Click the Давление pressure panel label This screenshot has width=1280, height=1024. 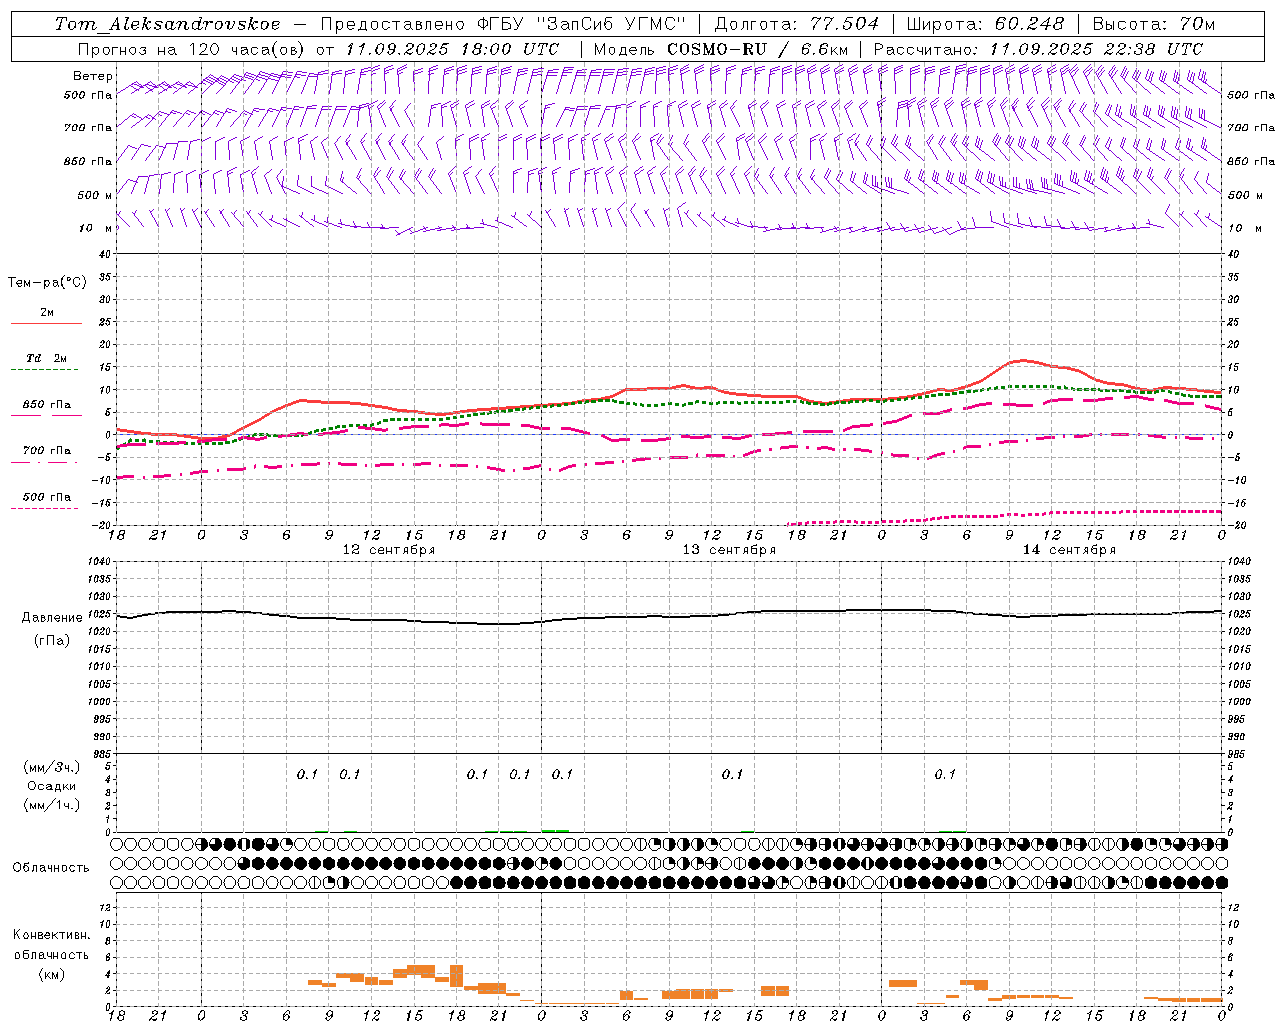[52, 618]
